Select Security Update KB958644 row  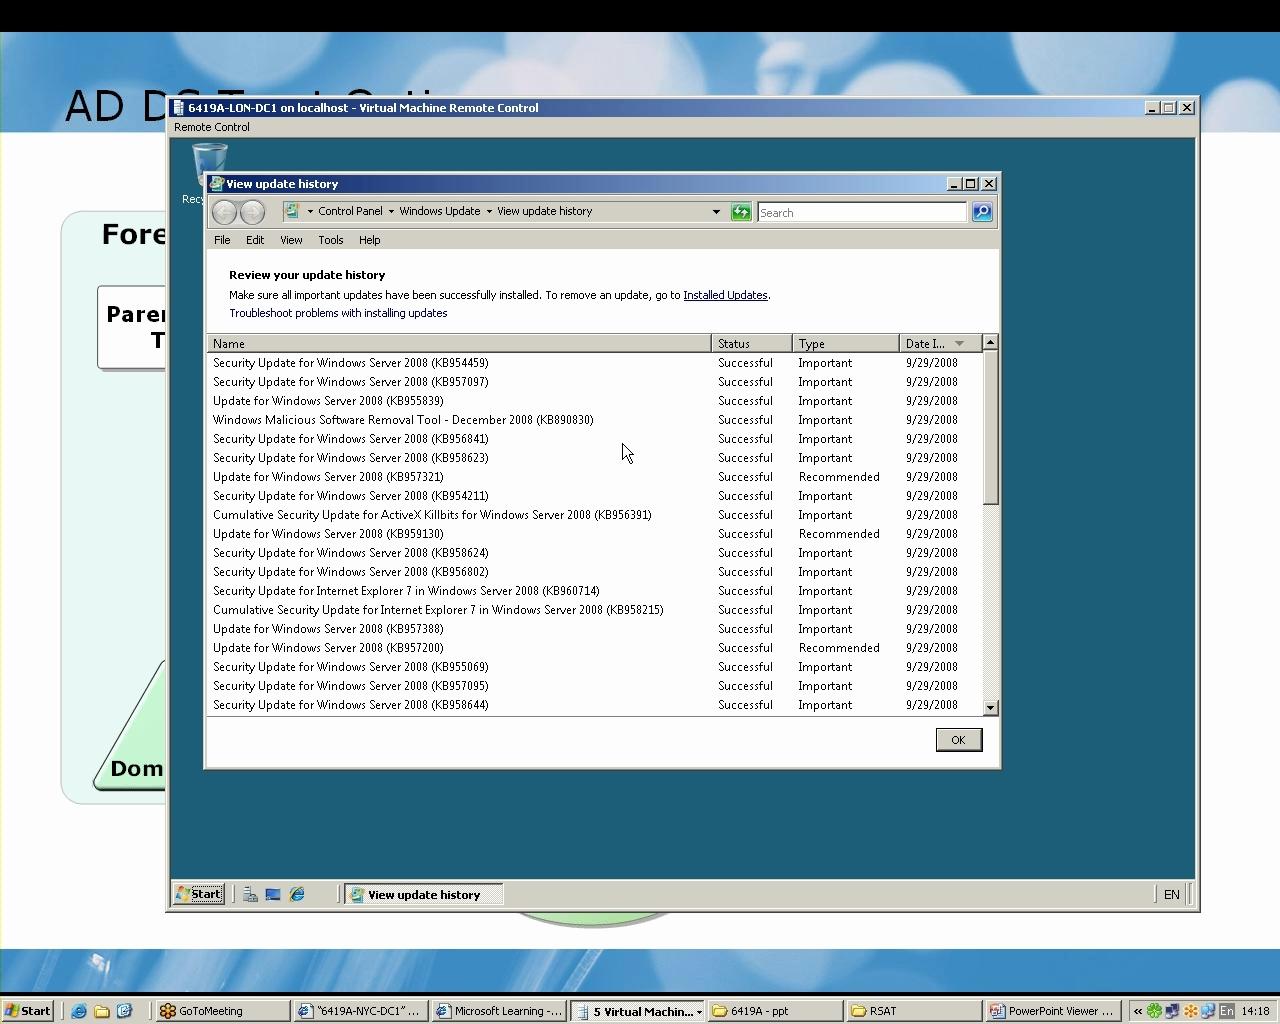(x=595, y=705)
